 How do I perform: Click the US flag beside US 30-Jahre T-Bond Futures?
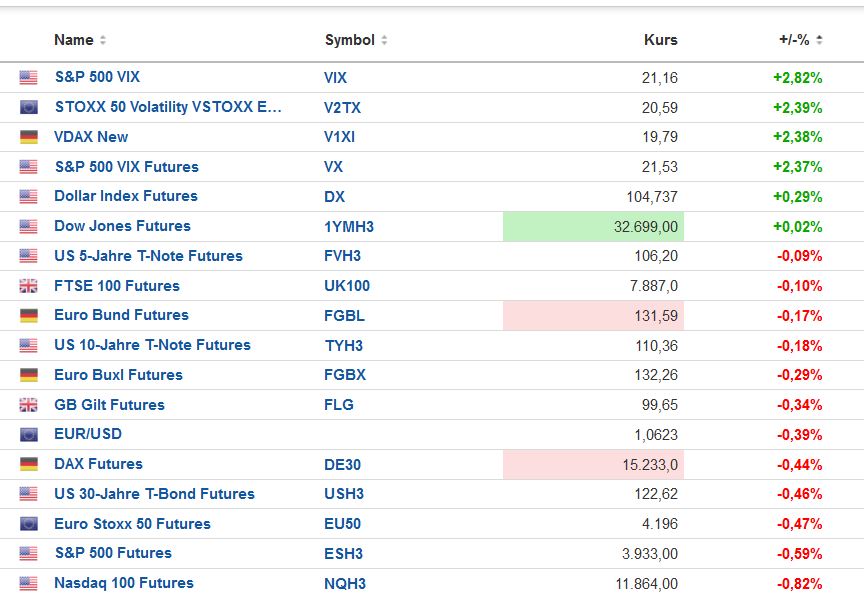29,494
